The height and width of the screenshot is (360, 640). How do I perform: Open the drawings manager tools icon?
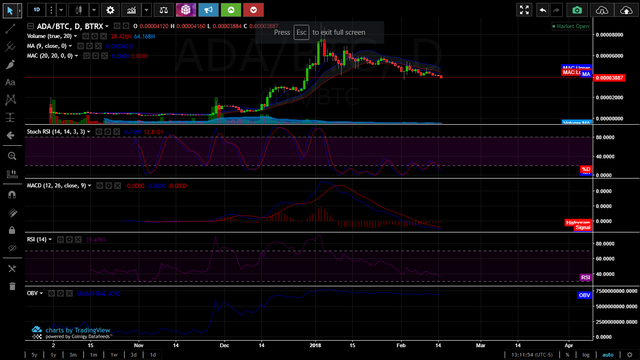tap(12, 269)
